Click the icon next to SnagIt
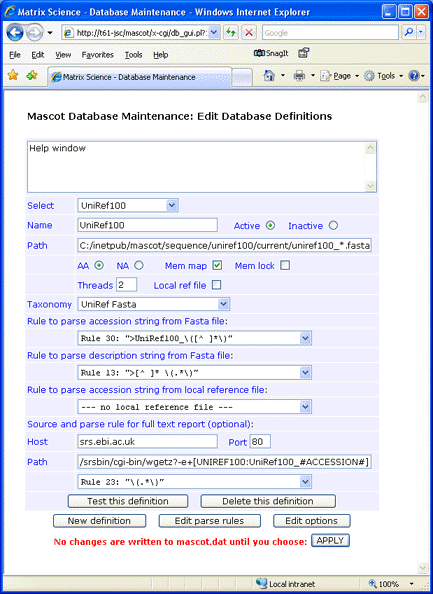The height and width of the screenshot is (594, 433). pyautogui.click(x=304, y=53)
